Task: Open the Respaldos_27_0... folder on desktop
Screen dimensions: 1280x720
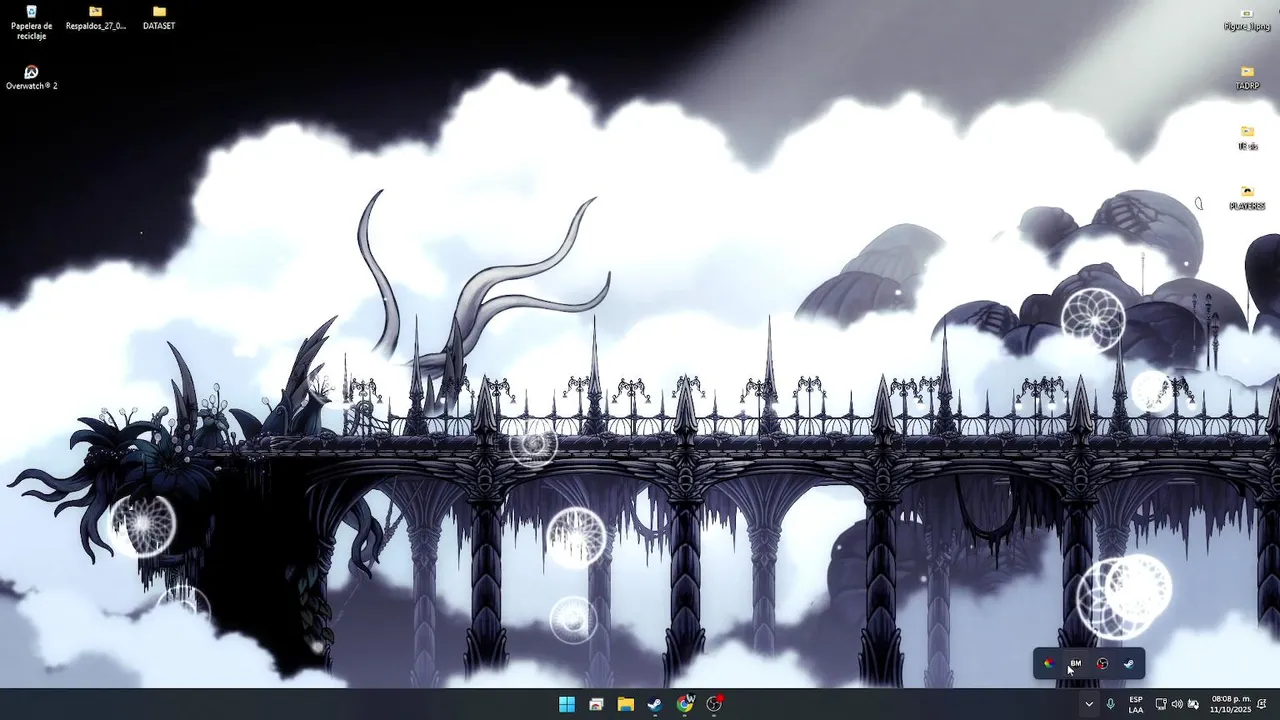Action: point(95,18)
